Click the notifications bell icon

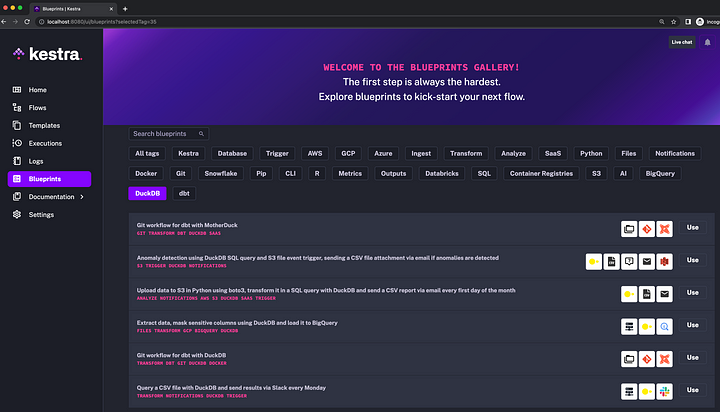(x=709, y=42)
